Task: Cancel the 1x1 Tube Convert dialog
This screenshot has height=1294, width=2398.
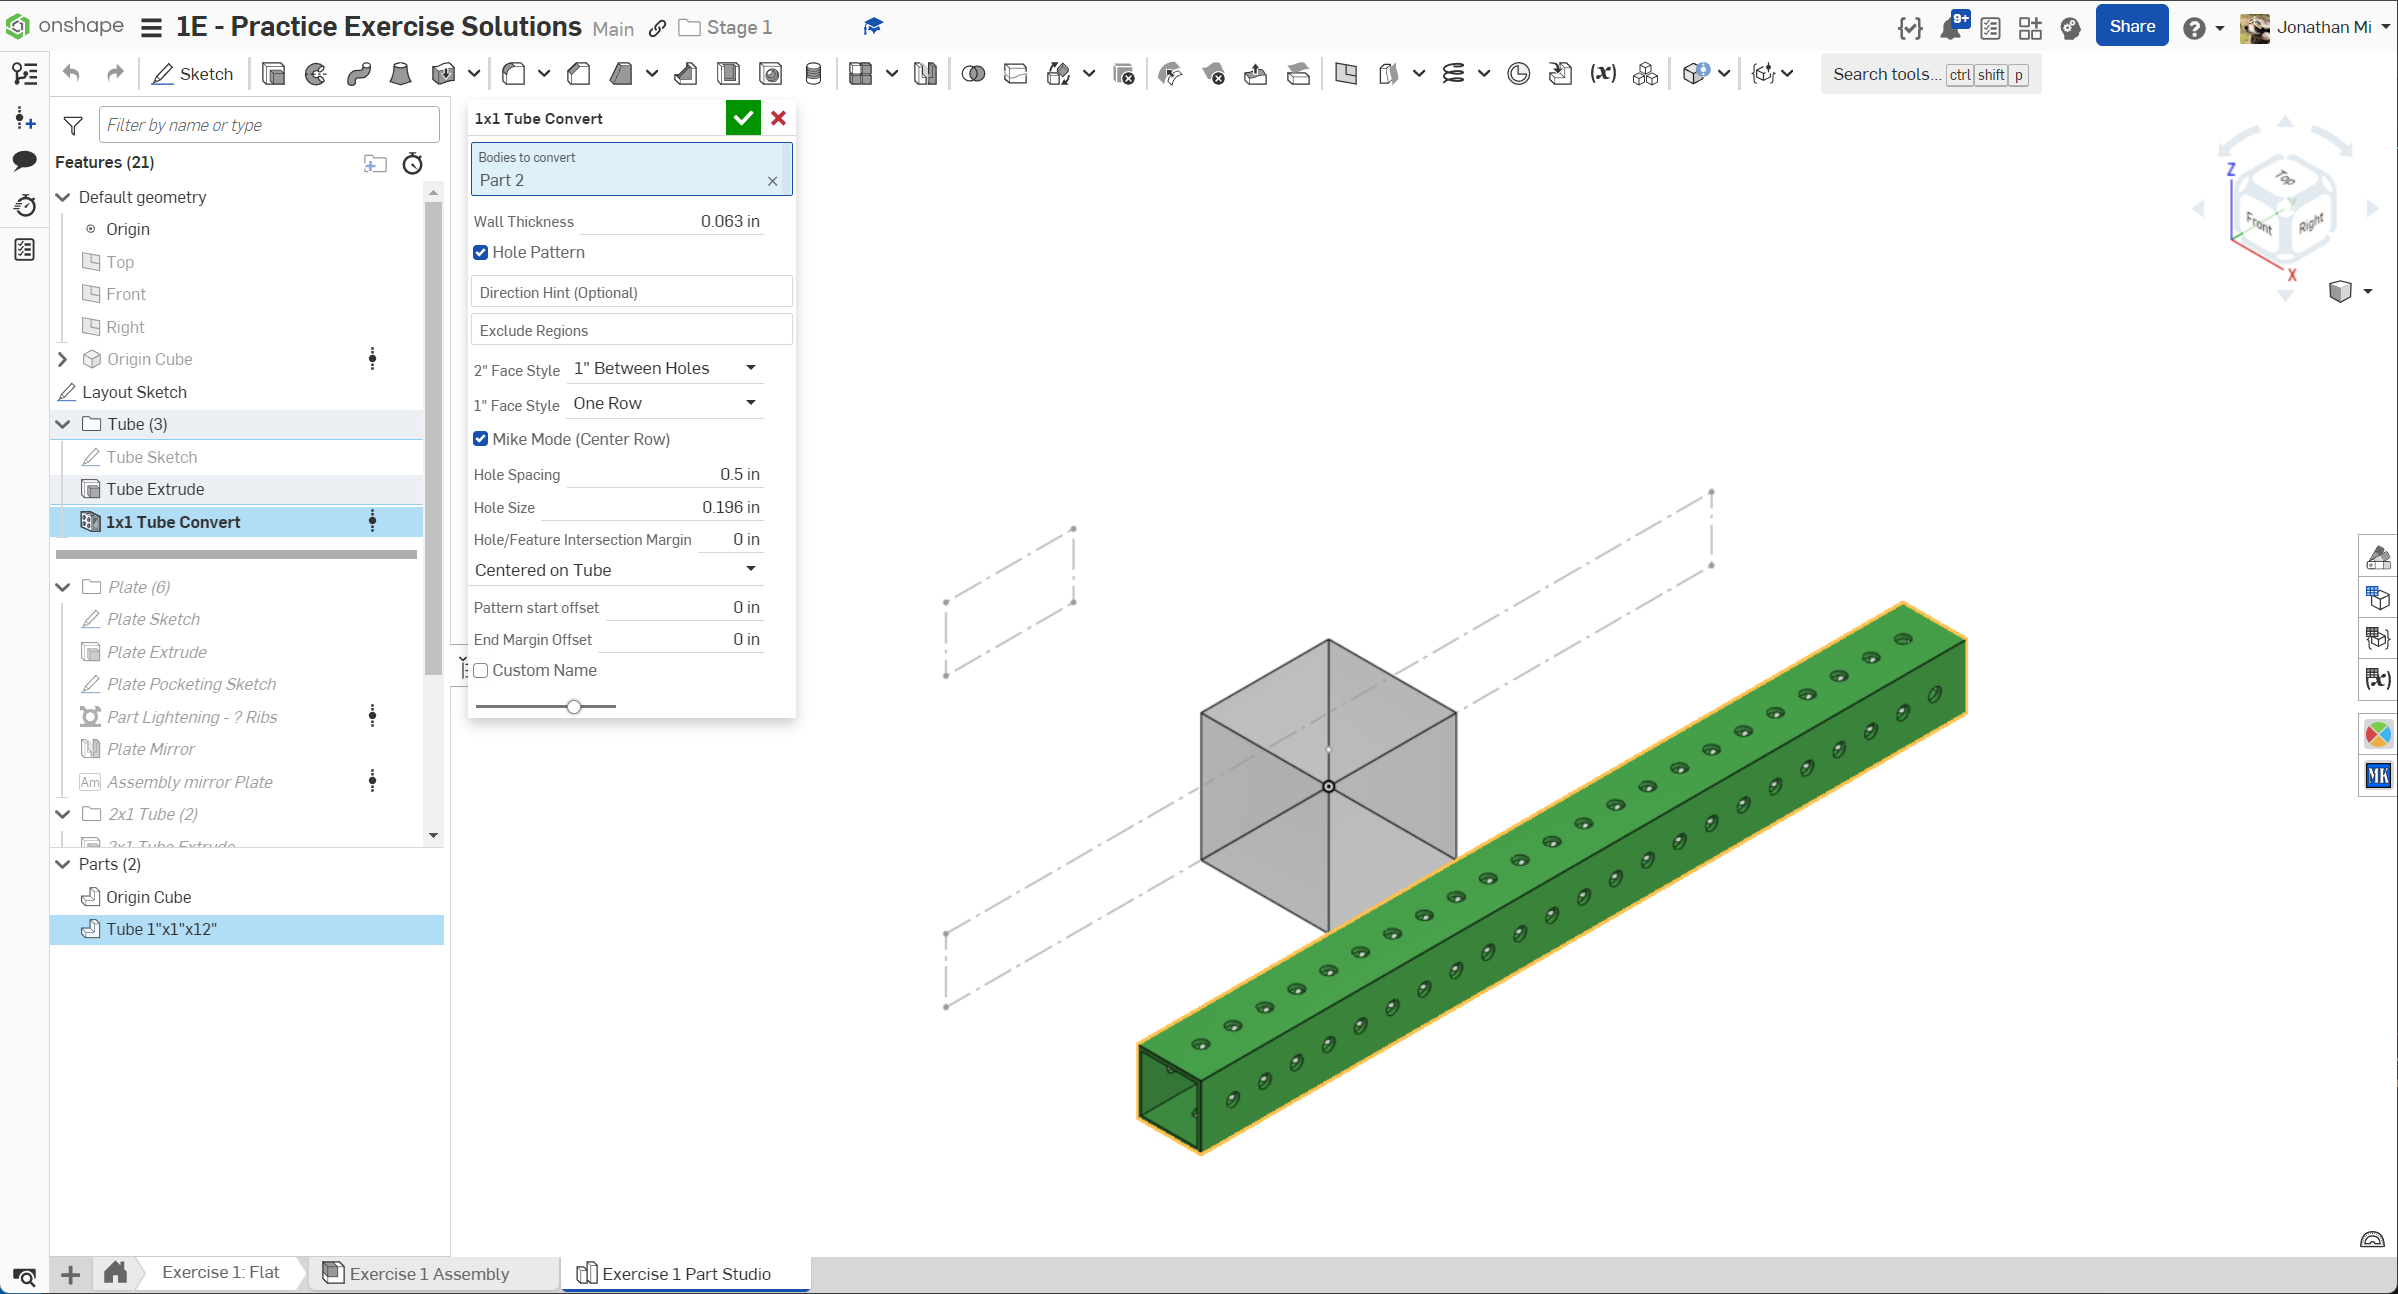Action: 779,118
